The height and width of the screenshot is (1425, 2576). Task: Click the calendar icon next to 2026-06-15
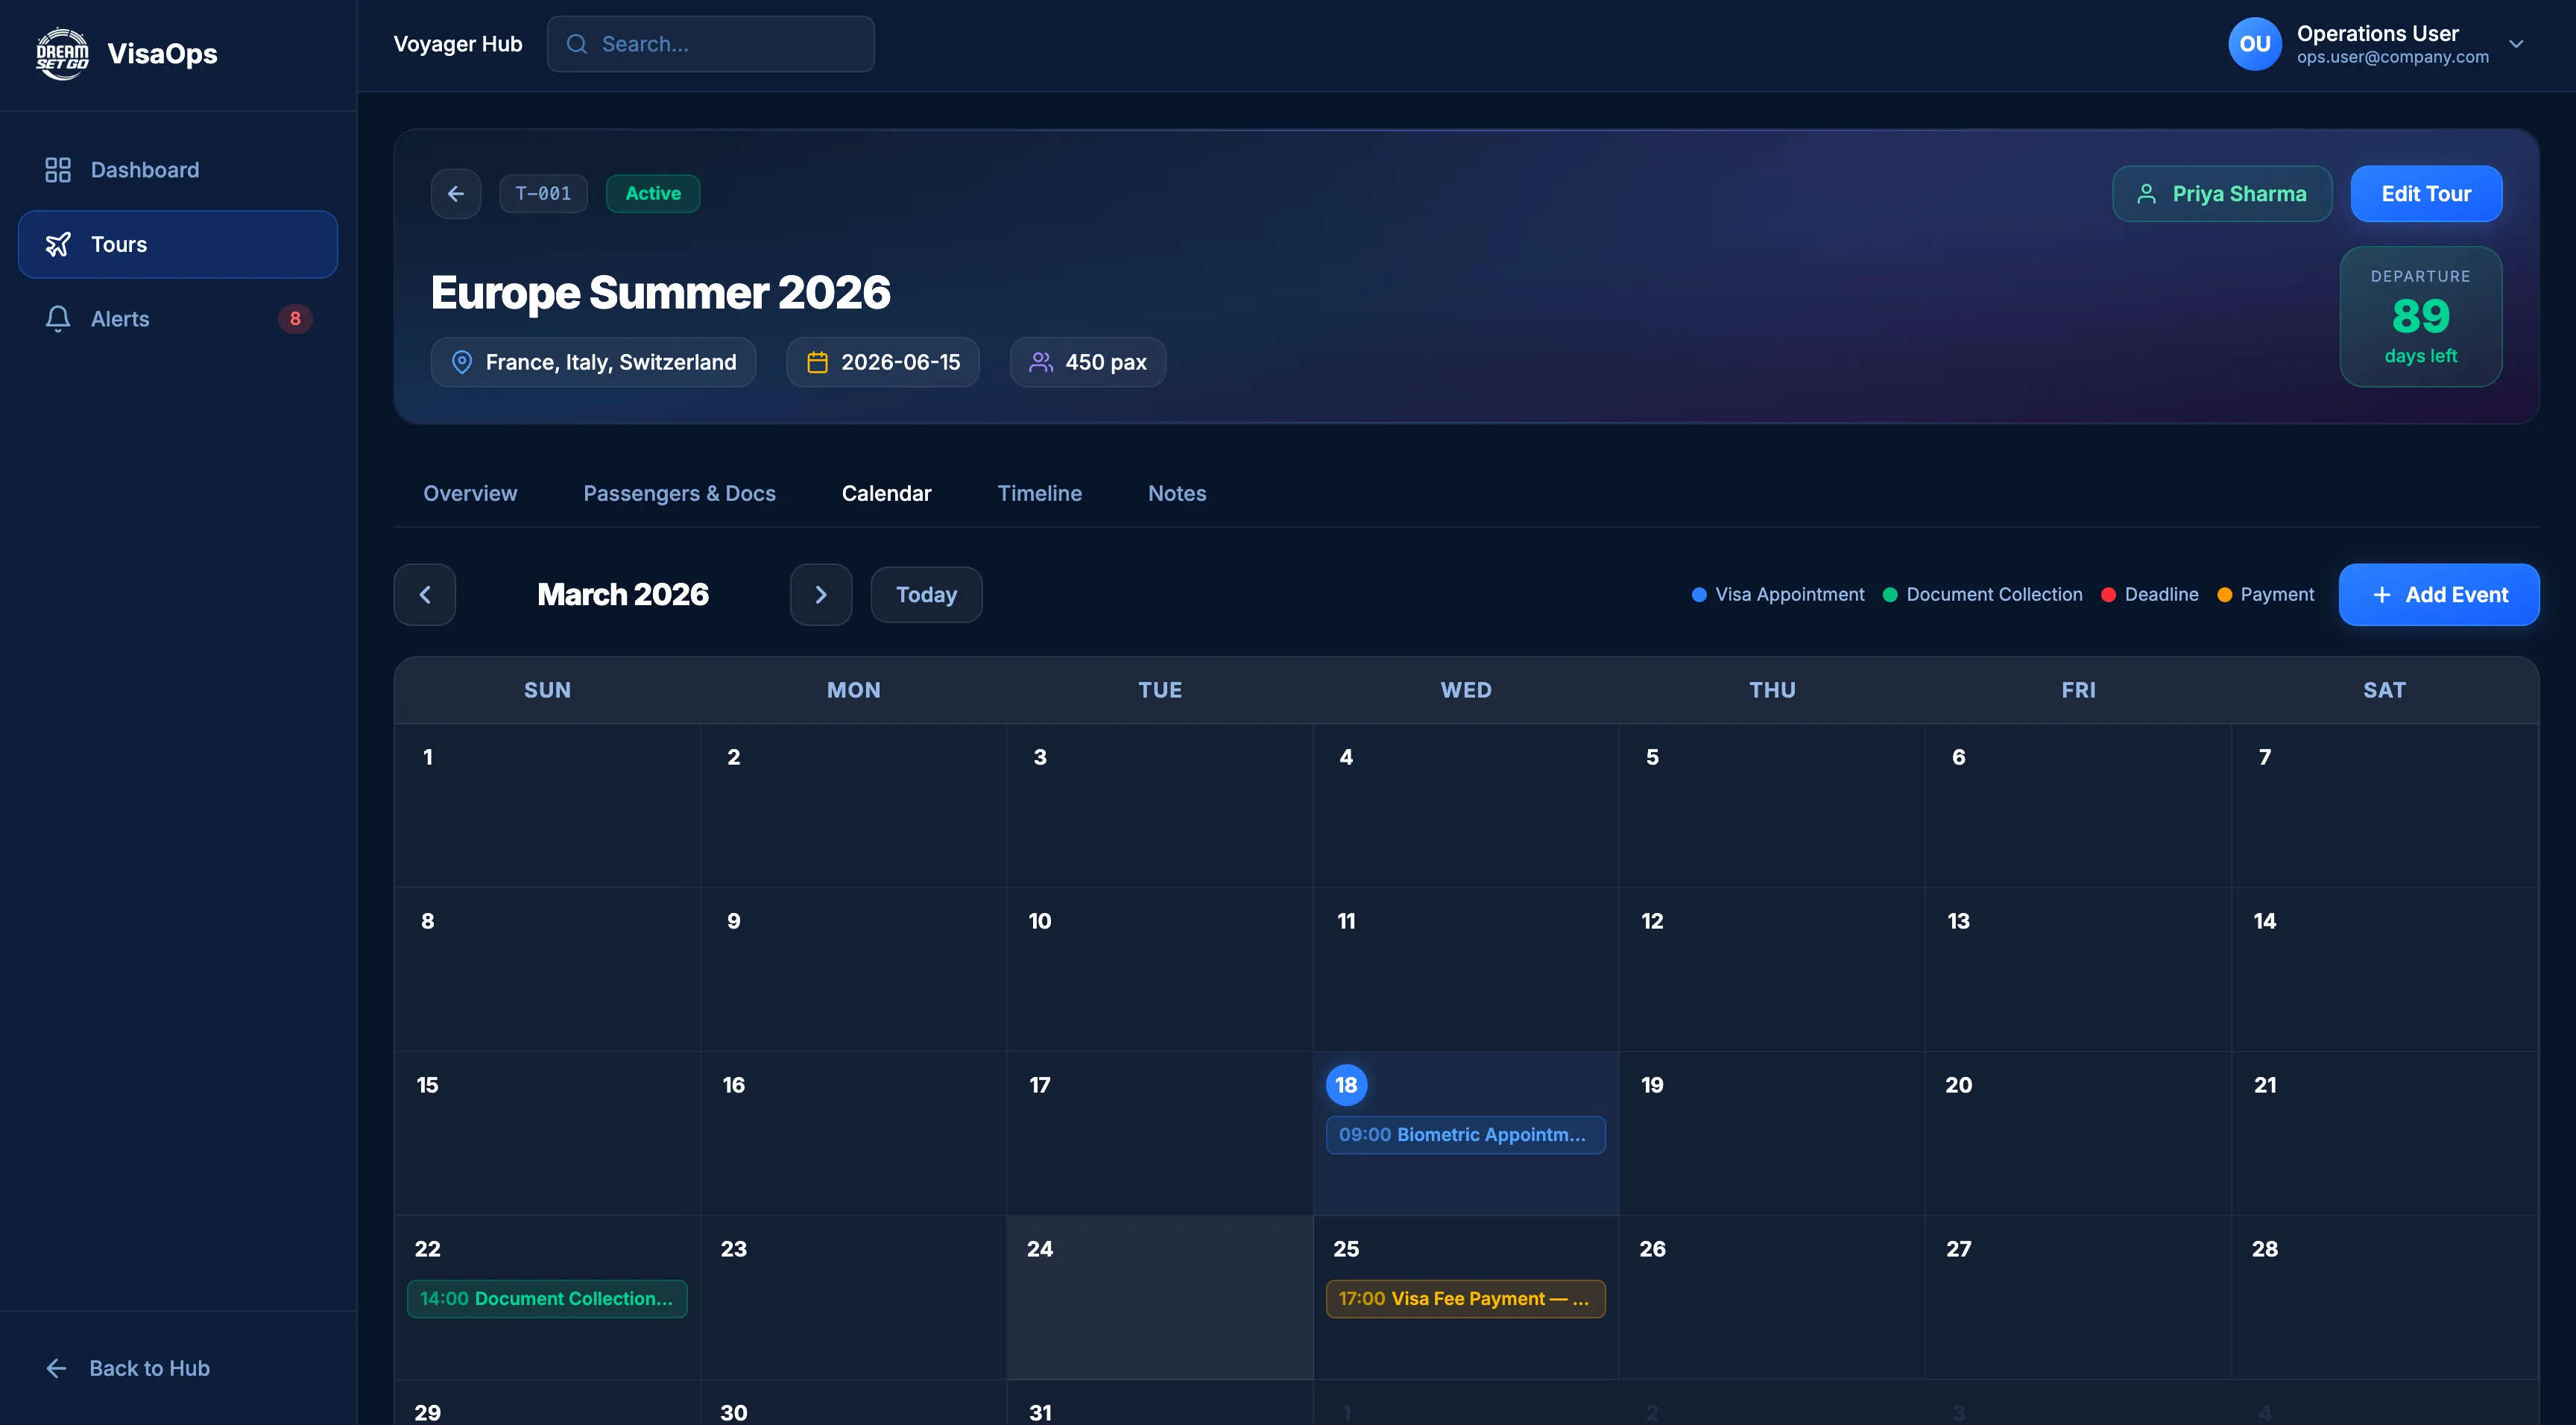pos(819,362)
